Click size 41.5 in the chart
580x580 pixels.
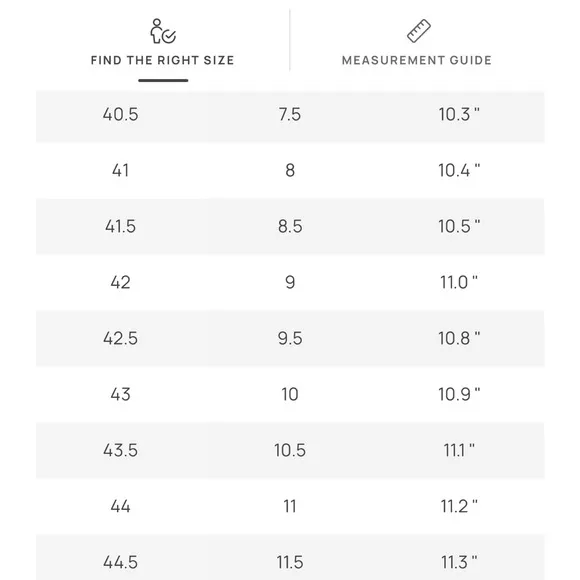(x=121, y=226)
